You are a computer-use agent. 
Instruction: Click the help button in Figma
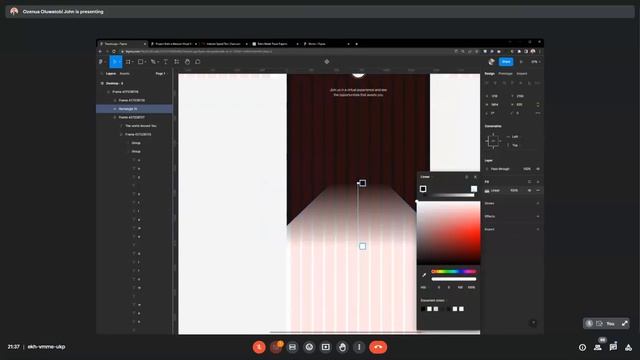click(x=533, y=323)
